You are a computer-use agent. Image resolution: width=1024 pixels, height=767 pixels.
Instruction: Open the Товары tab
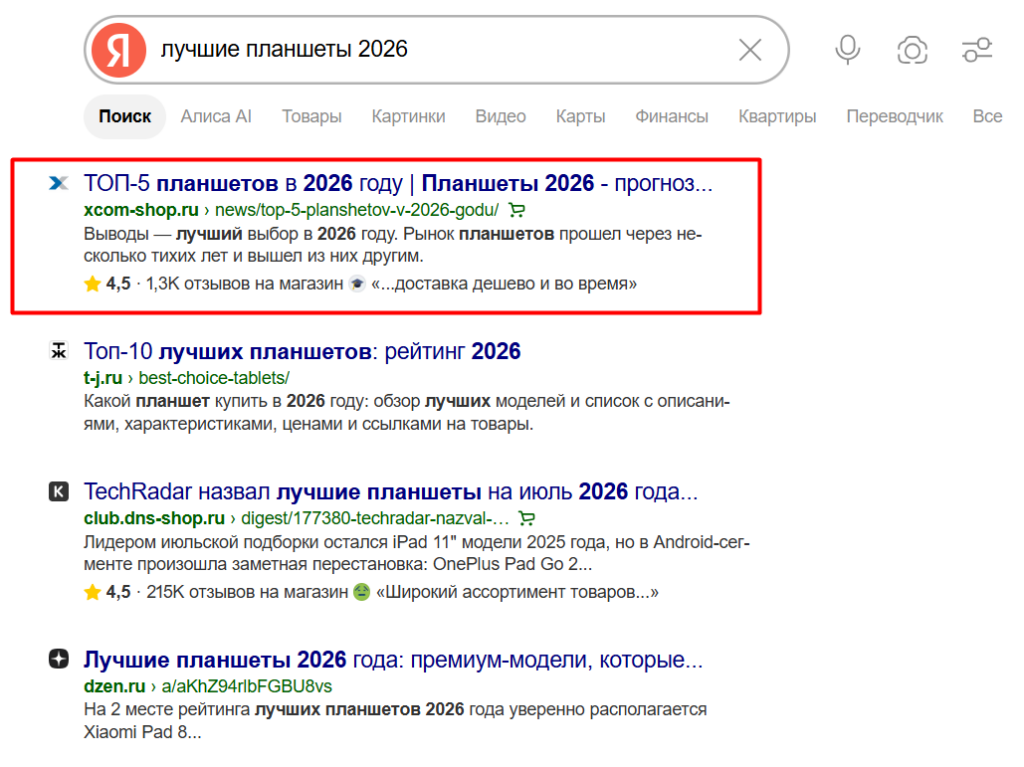click(x=312, y=116)
